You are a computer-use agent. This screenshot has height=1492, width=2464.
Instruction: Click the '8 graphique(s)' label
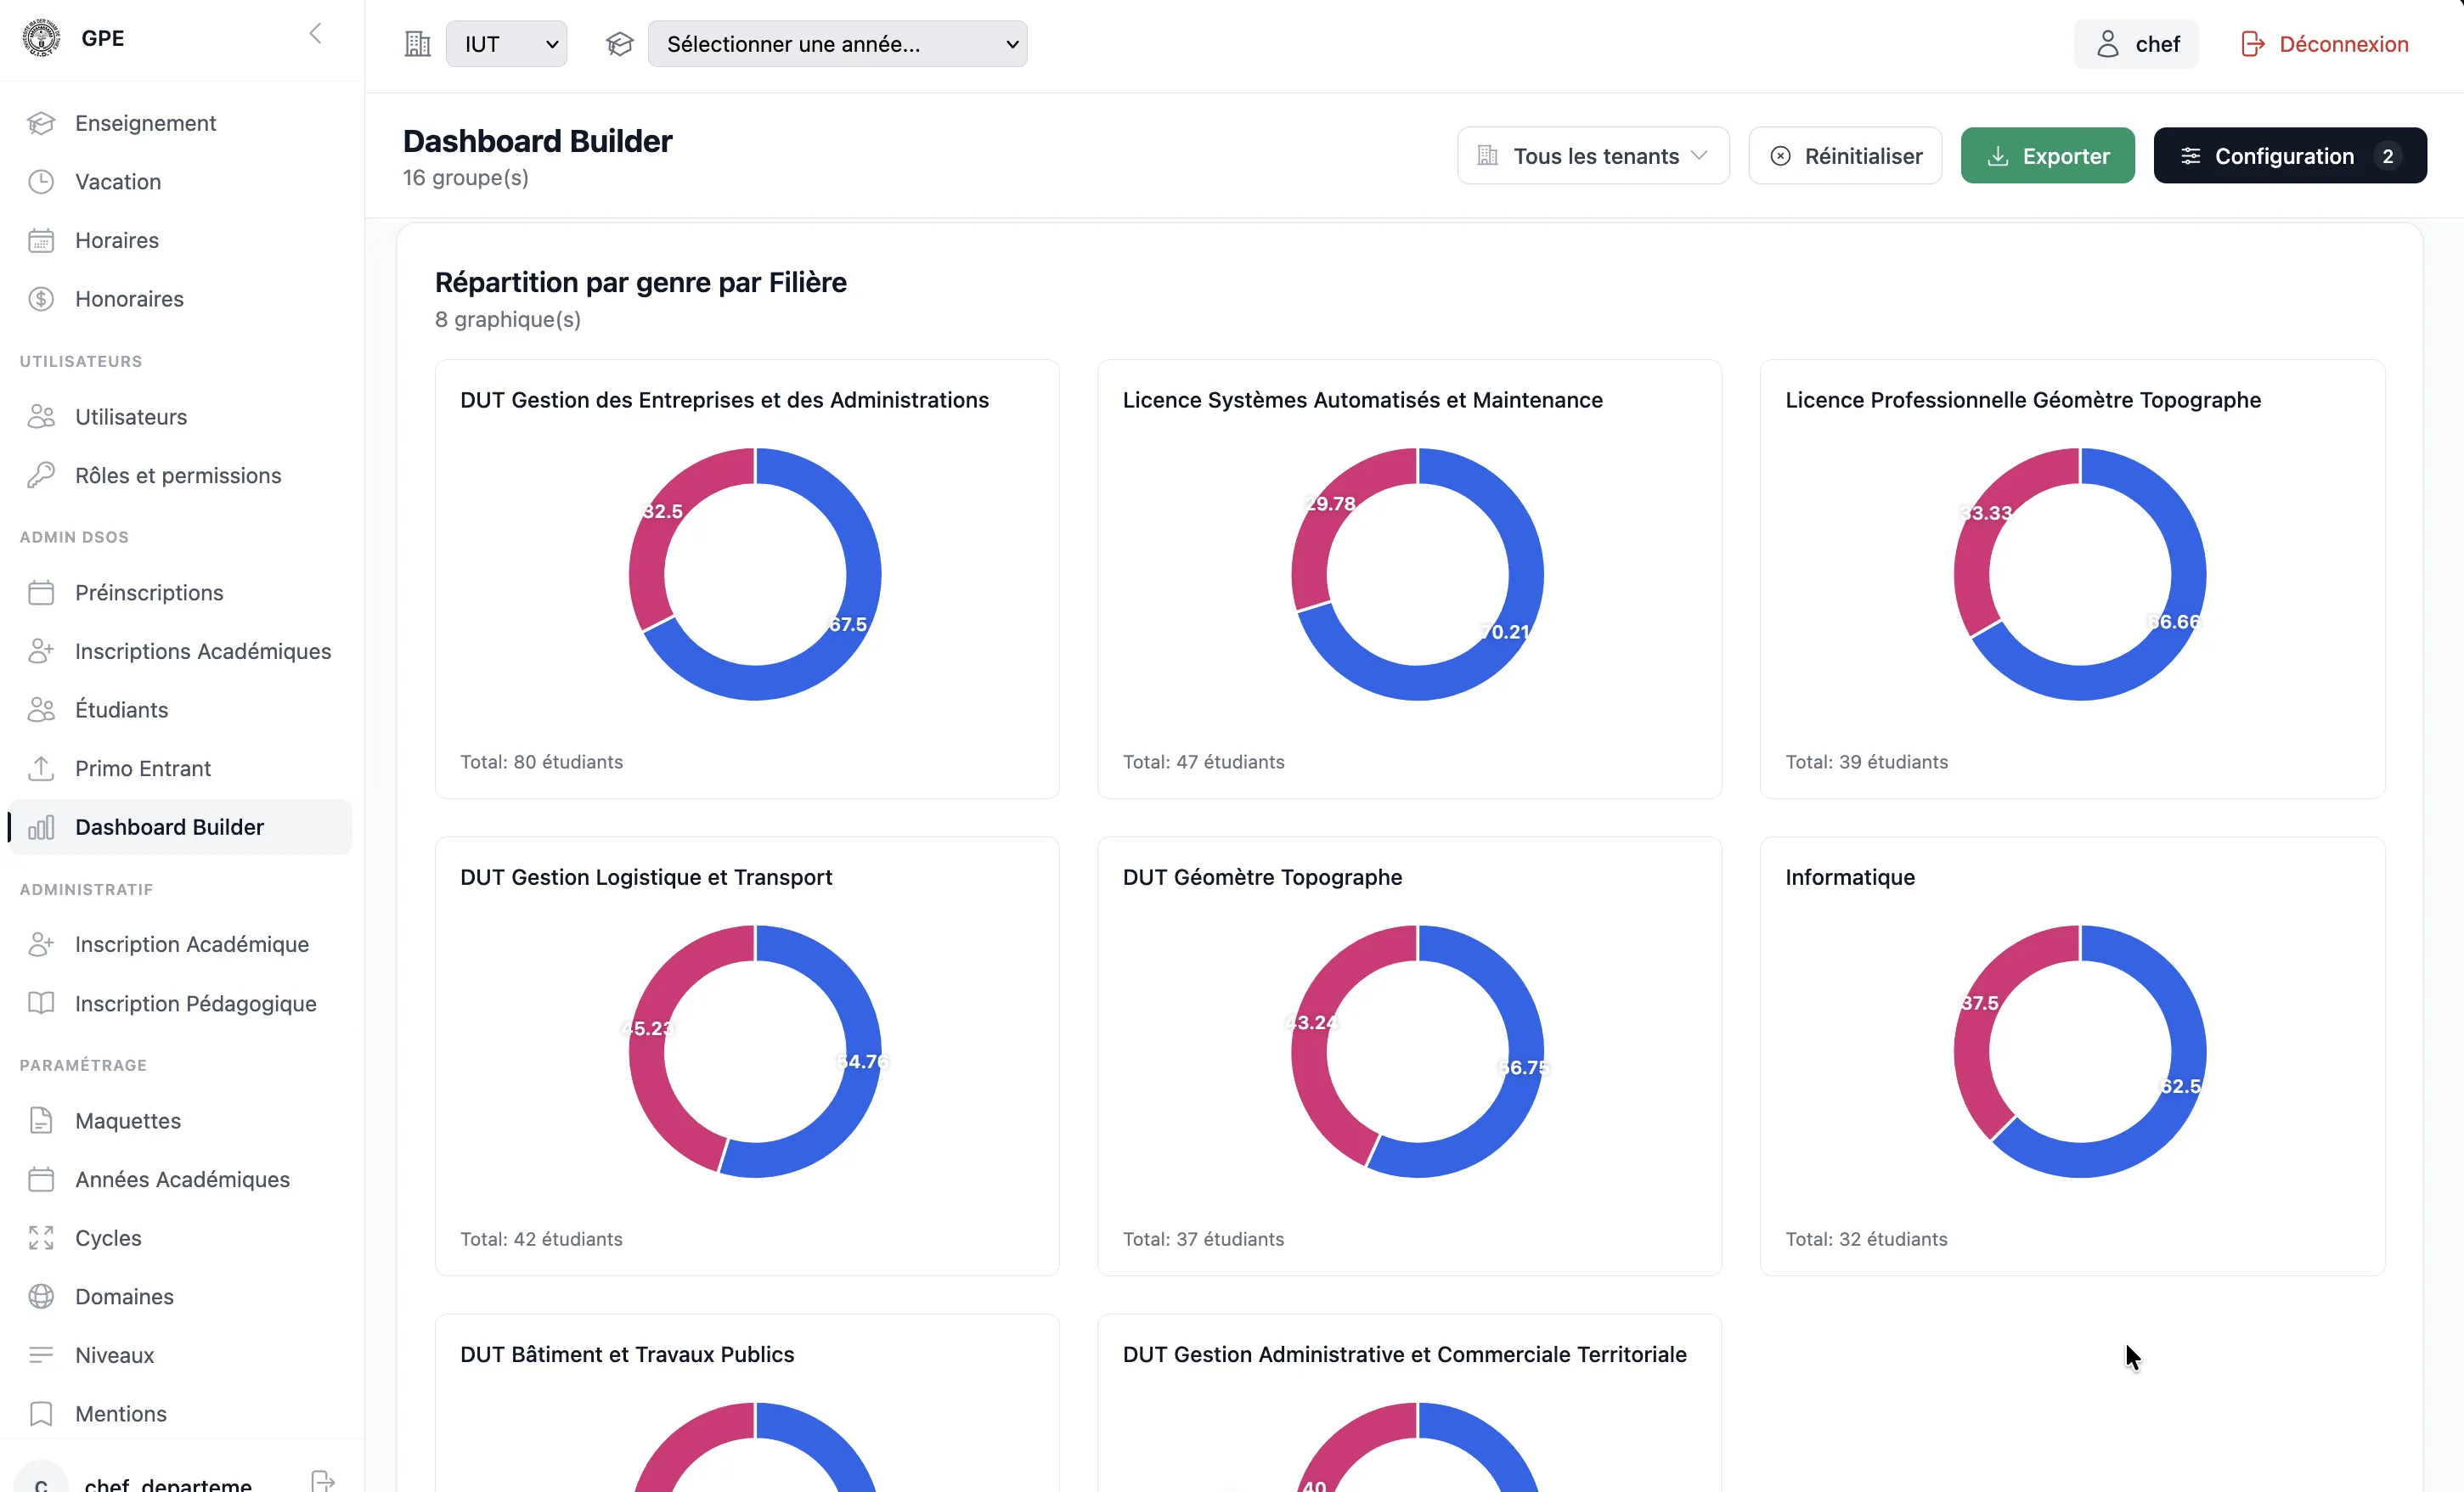pos(508,319)
